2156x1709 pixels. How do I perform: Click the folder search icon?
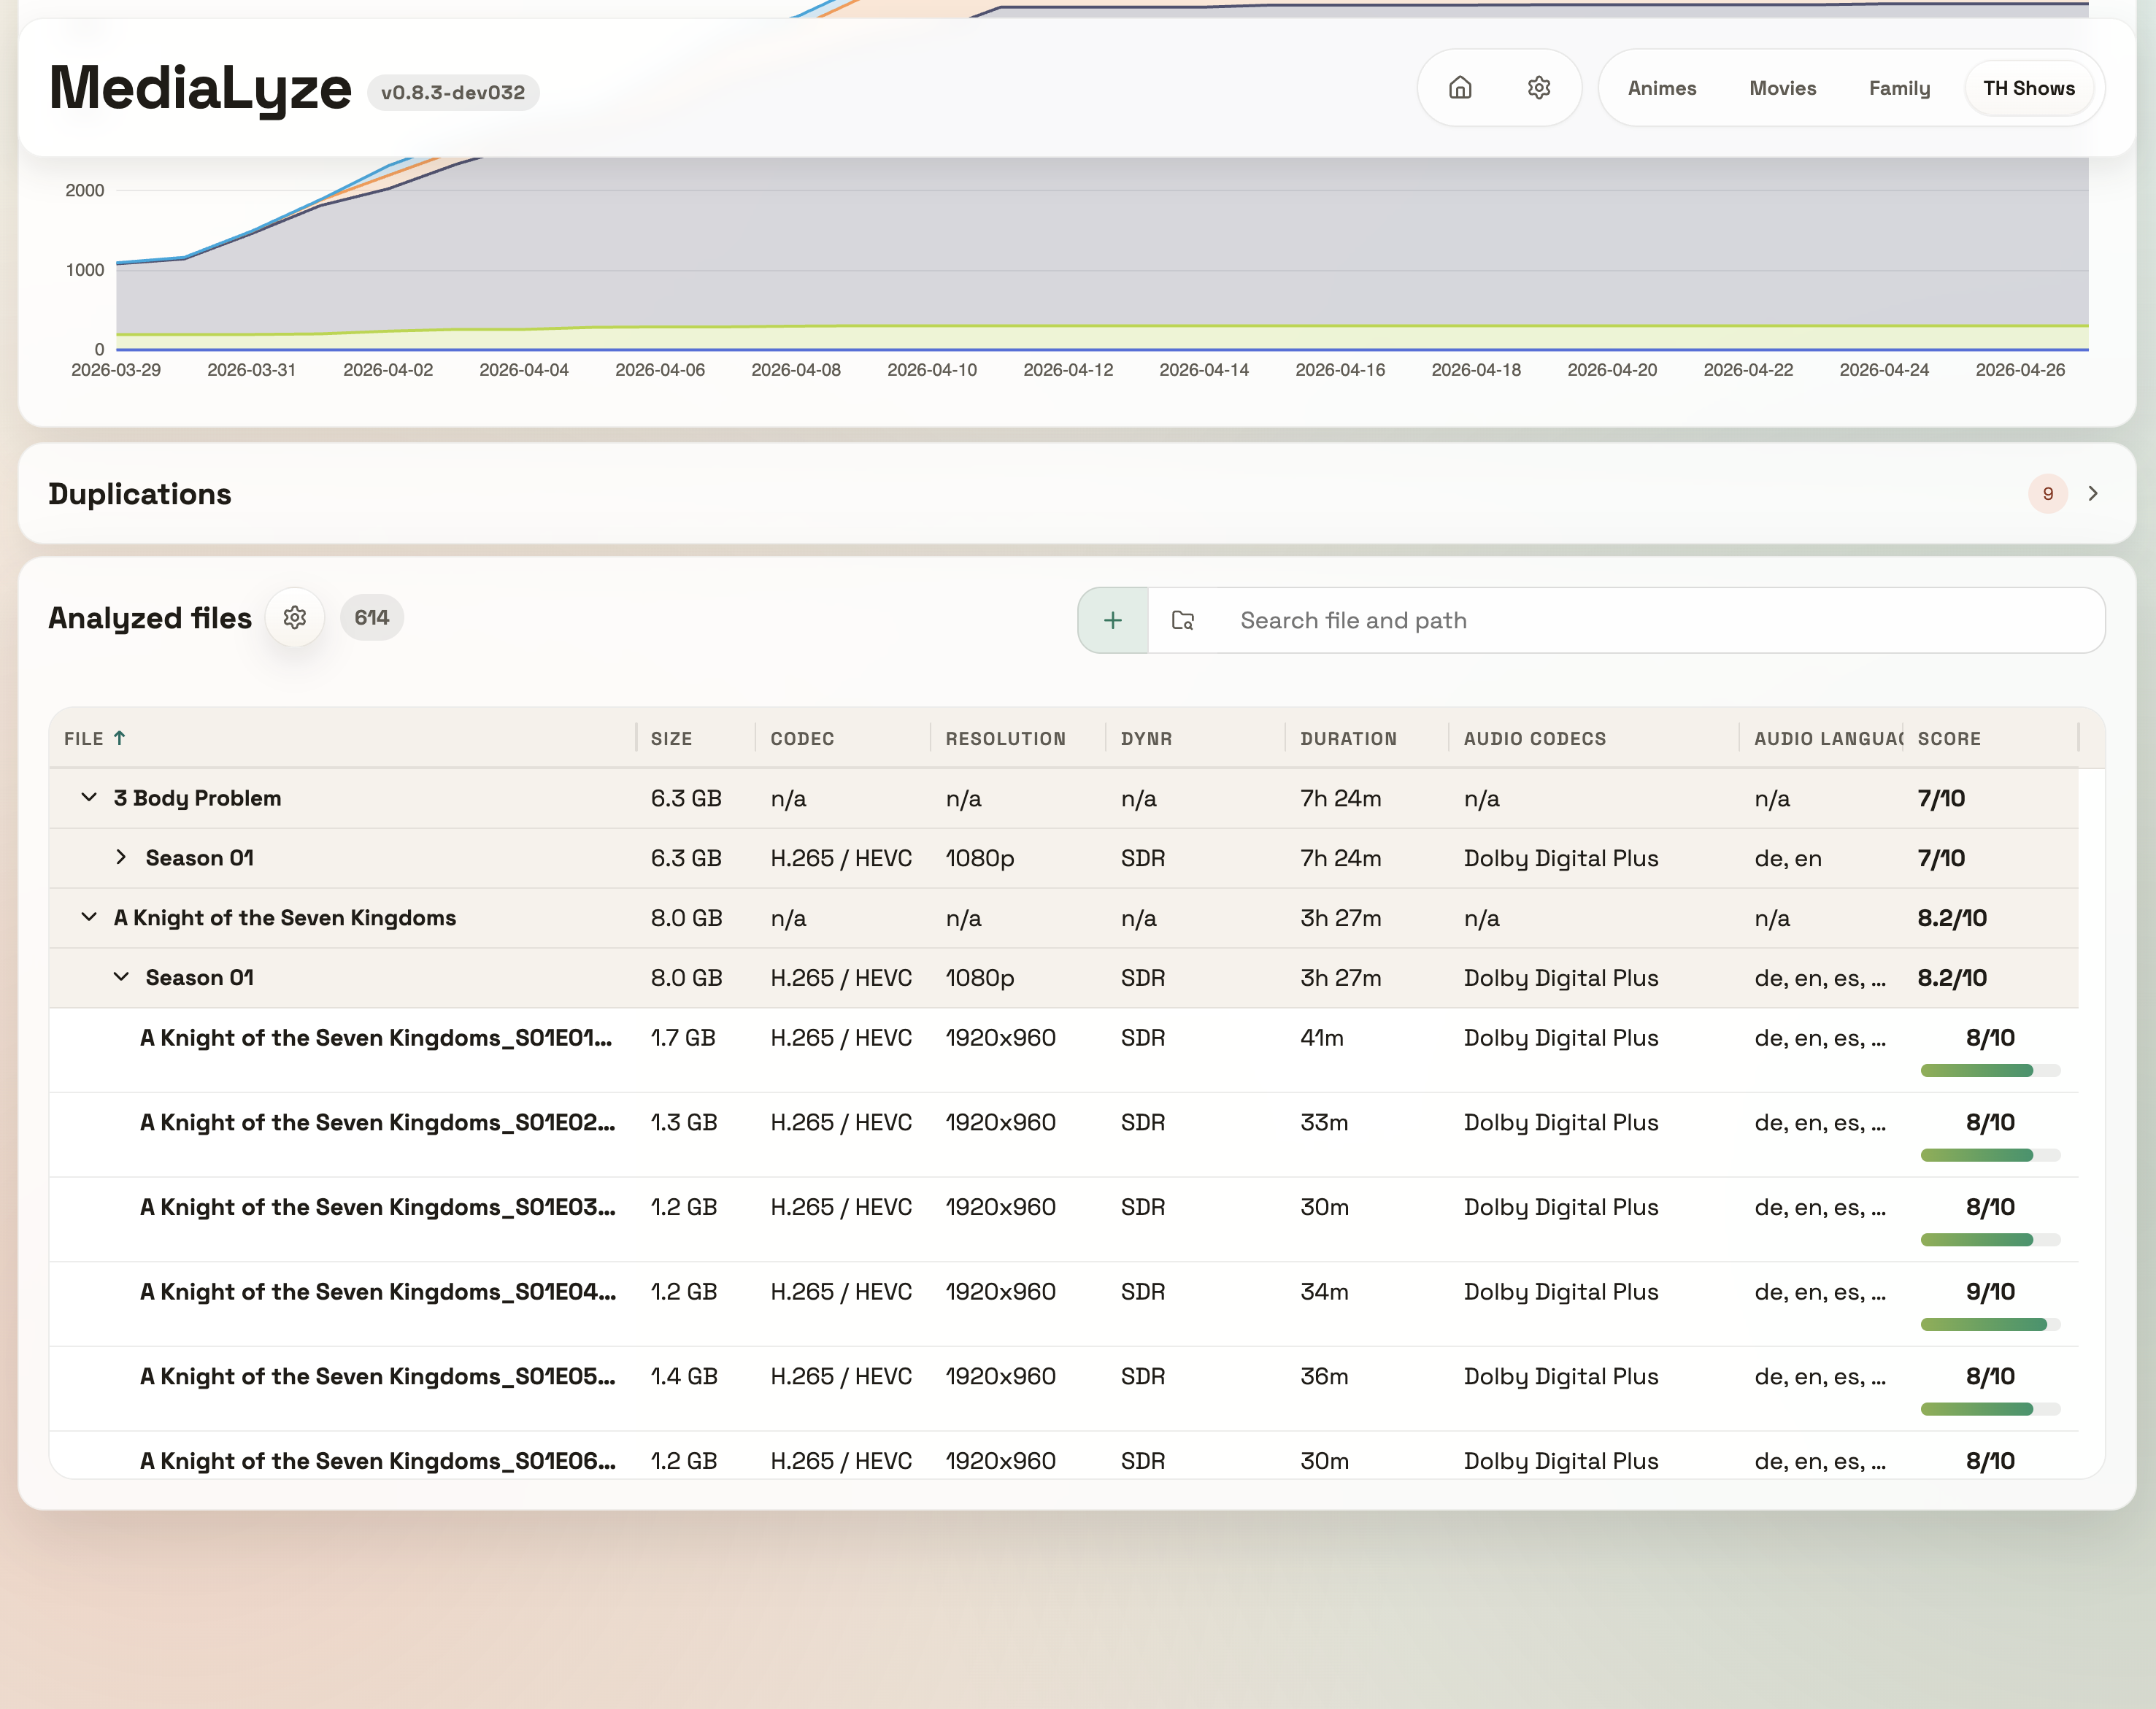click(x=1183, y=621)
